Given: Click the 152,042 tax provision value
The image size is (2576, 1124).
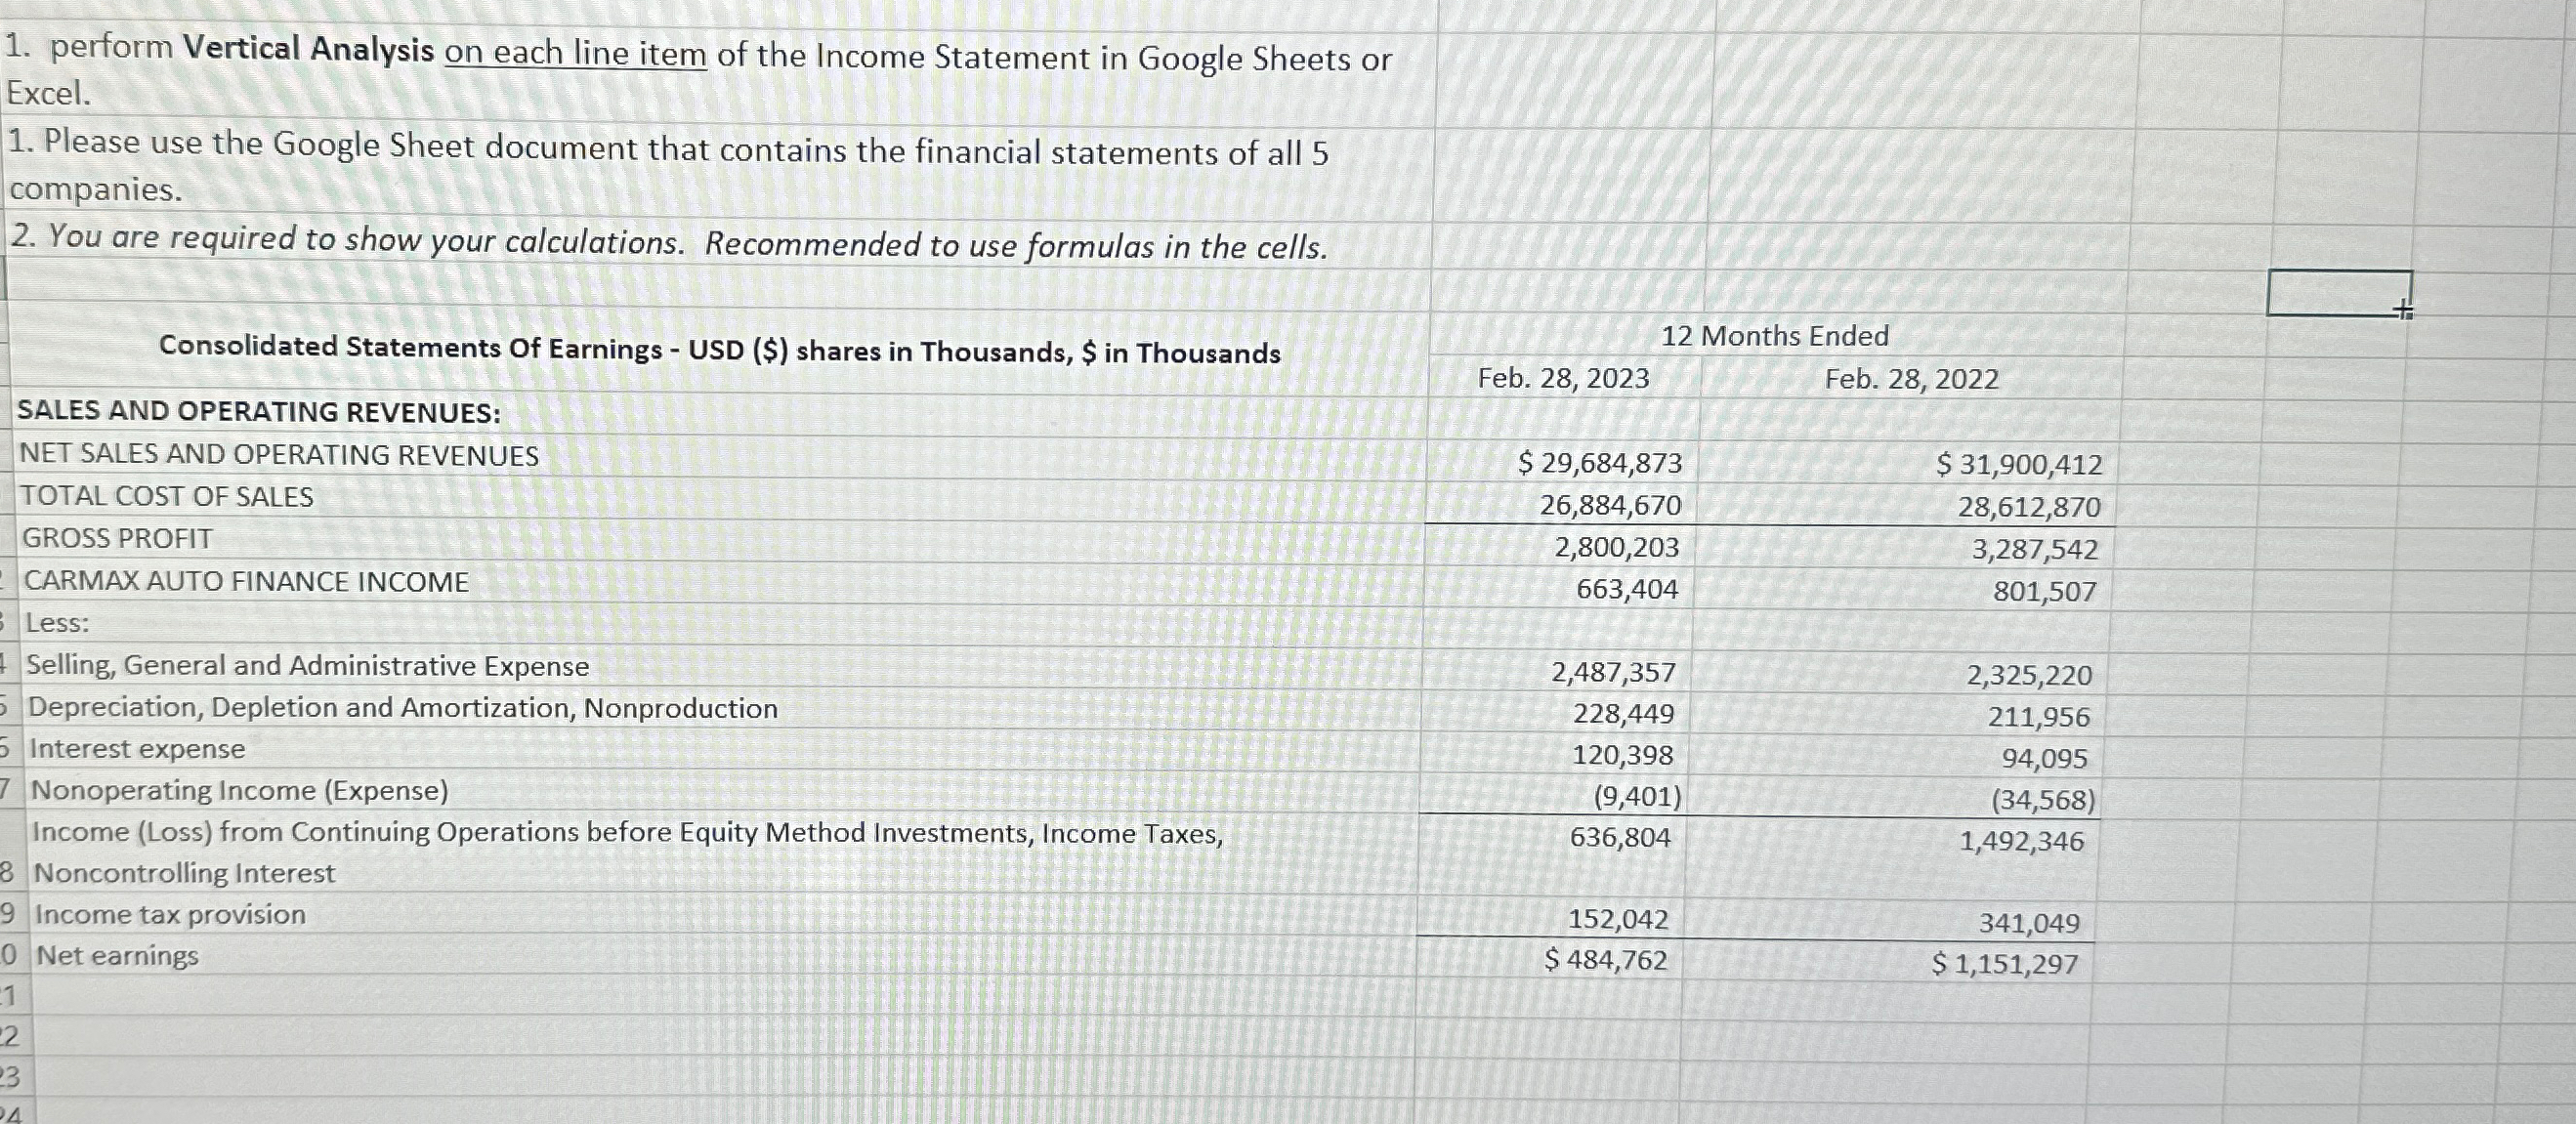Looking at the screenshot, I should (x=1618, y=919).
